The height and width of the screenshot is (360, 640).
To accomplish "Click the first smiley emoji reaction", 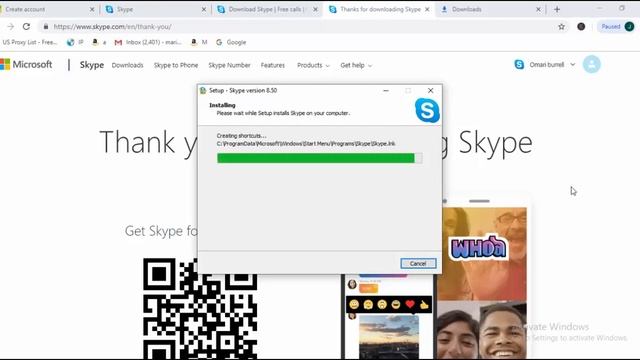I will [x=354, y=304].
